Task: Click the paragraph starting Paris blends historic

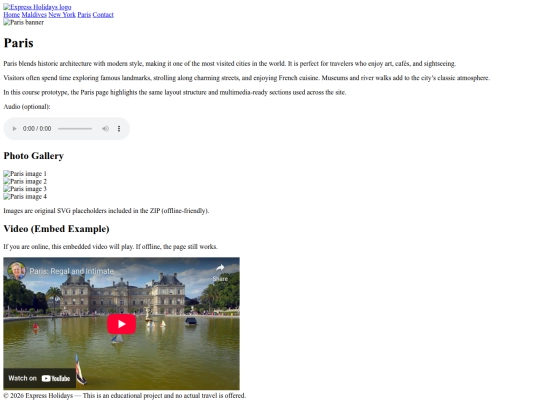Action: (230, 64)
